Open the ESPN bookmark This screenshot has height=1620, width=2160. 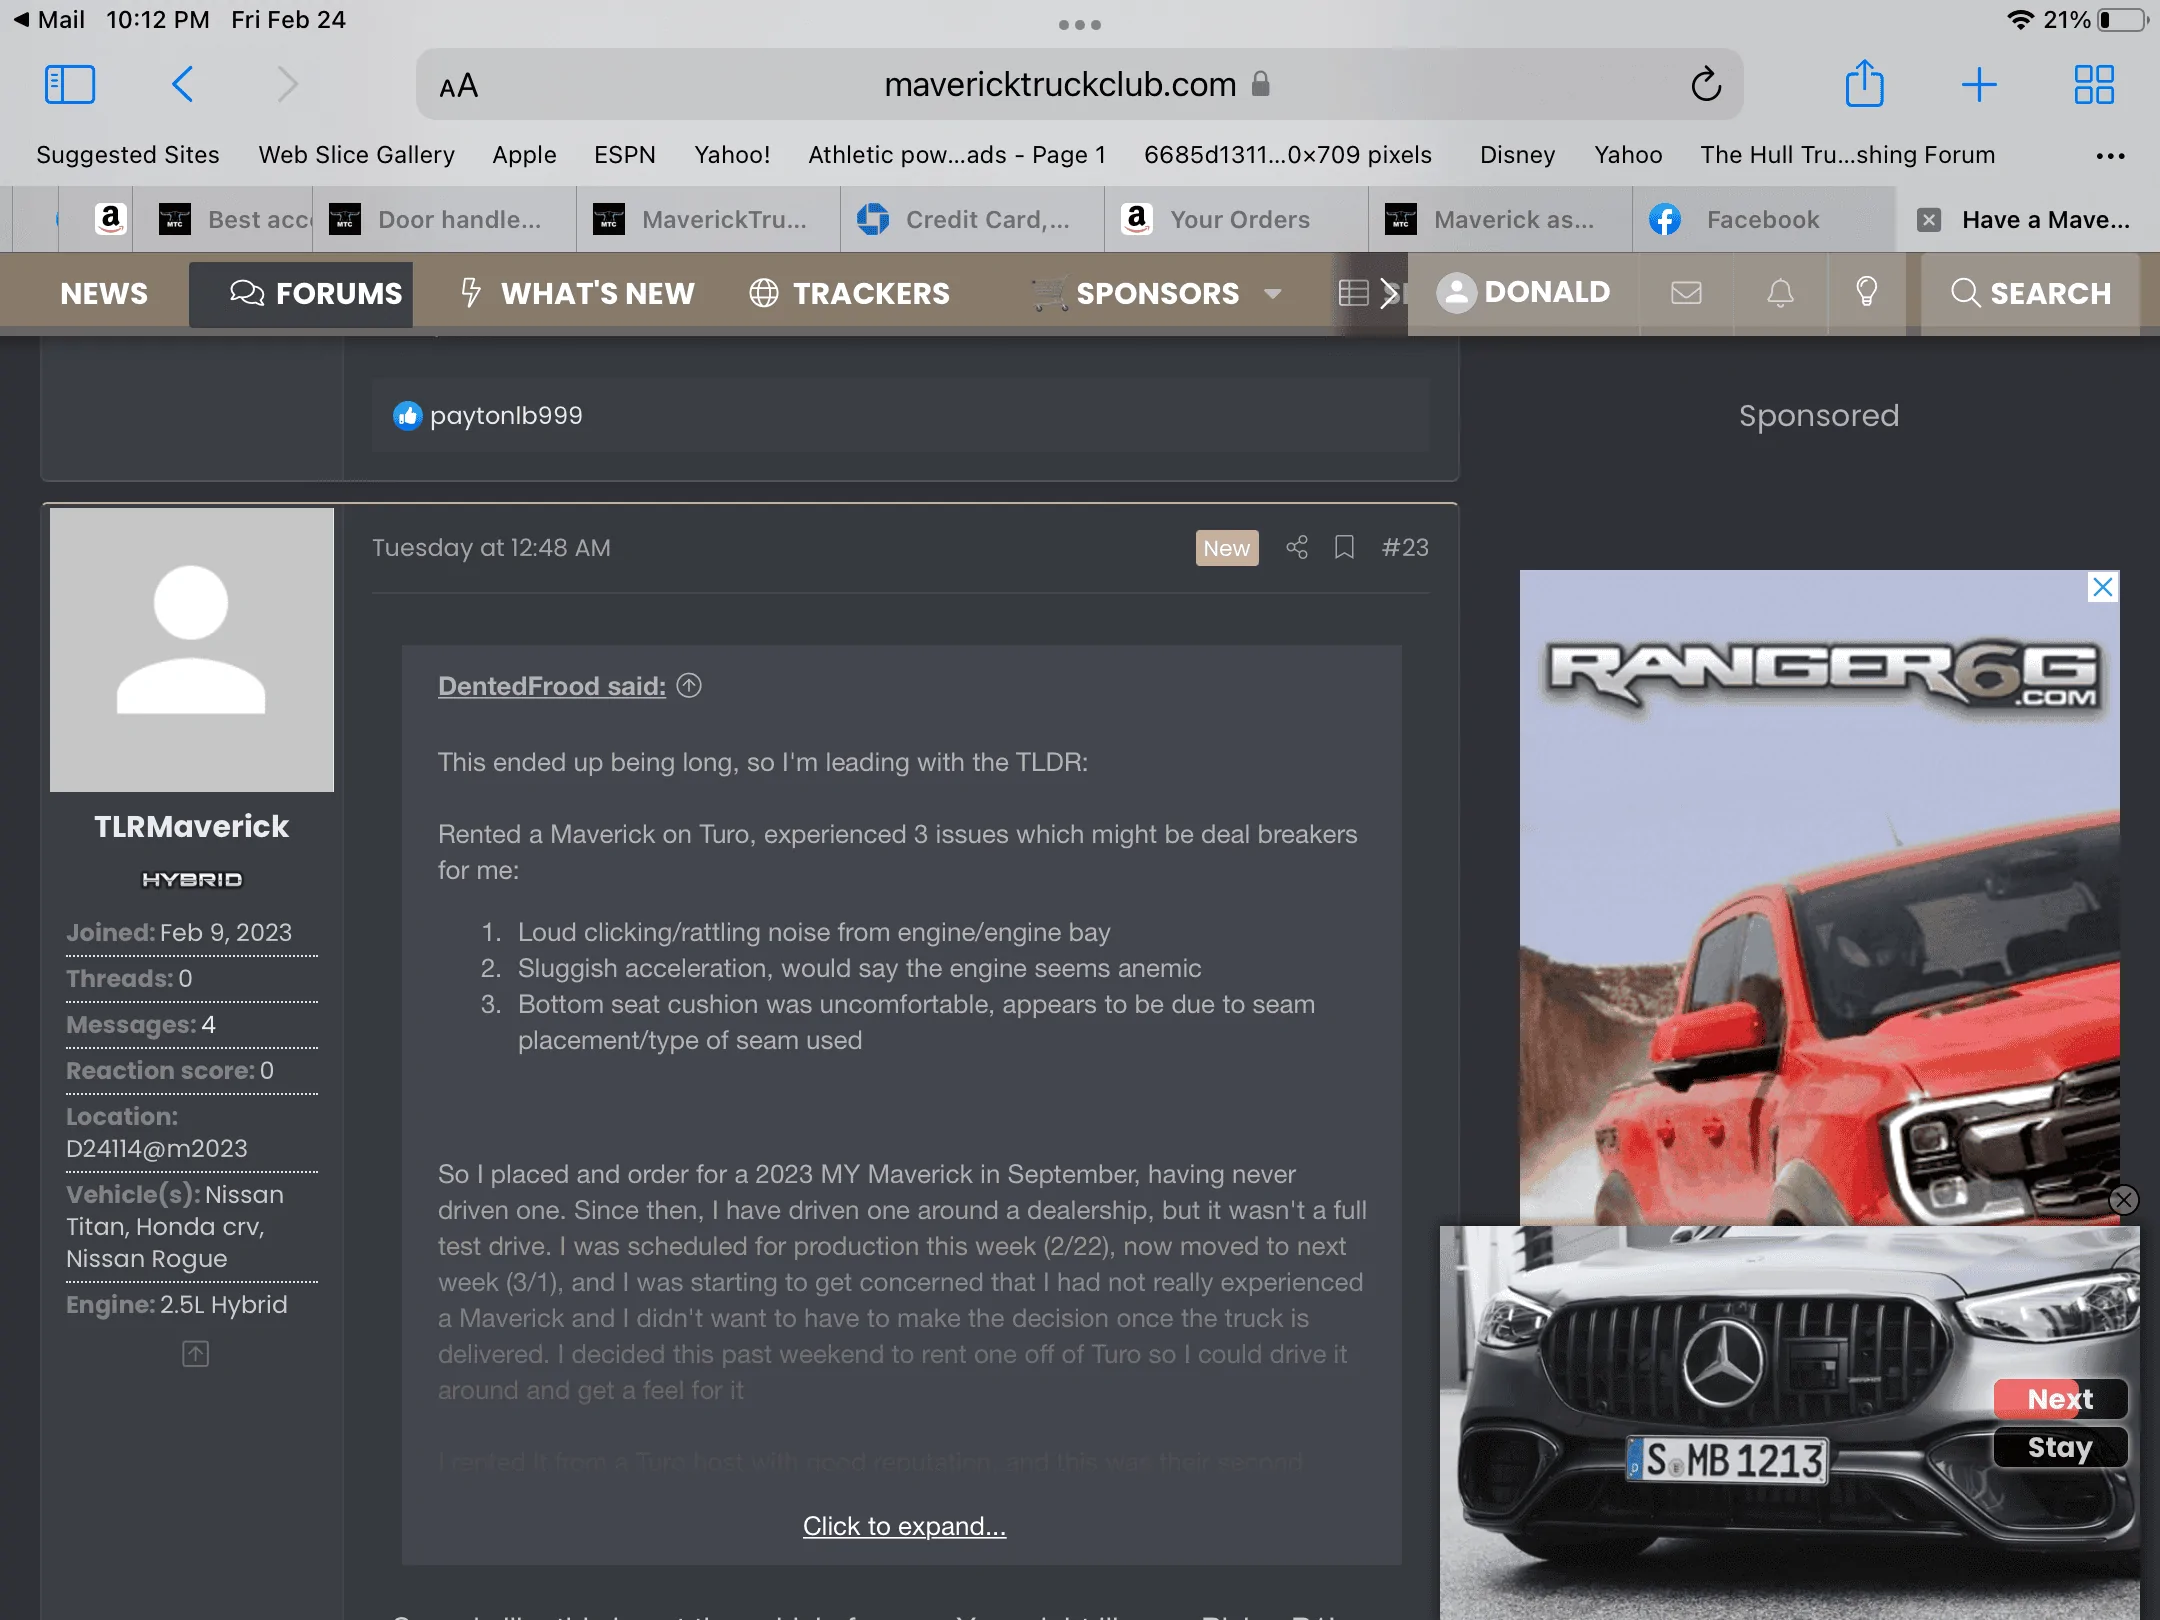pos(625,155)
